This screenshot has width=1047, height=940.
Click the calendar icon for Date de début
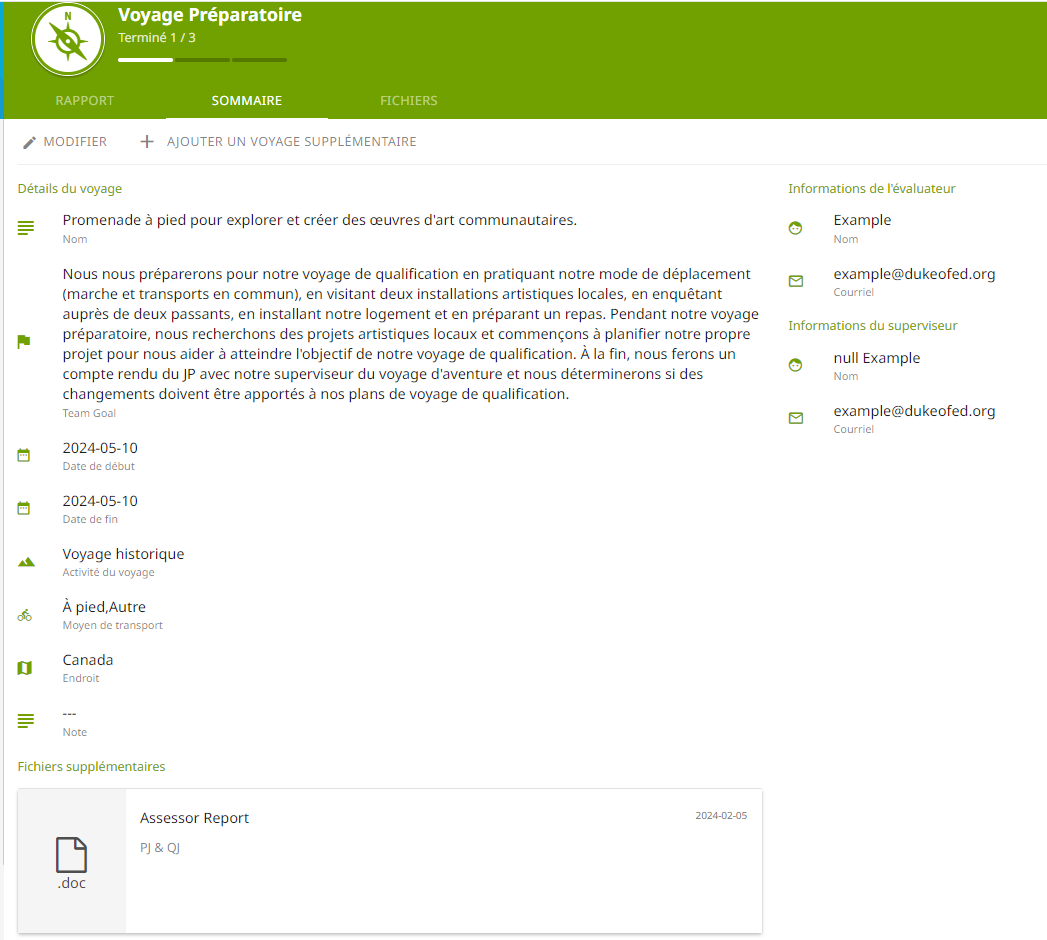click(25, 455)
